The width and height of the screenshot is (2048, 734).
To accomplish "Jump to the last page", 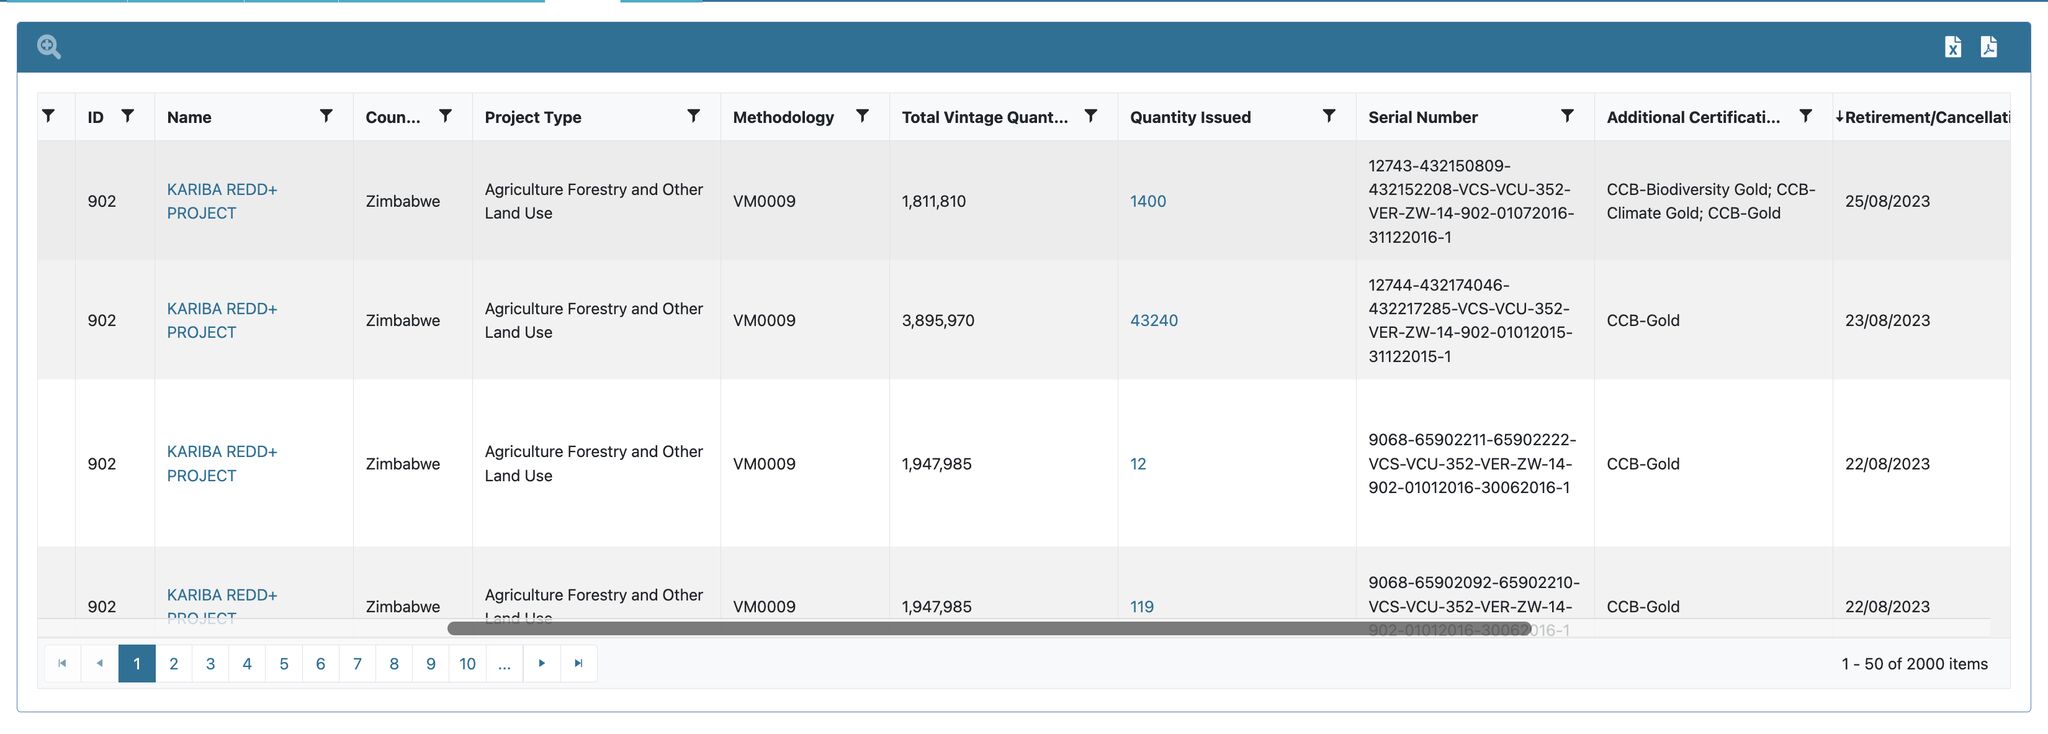I will [x=578, y=663].
